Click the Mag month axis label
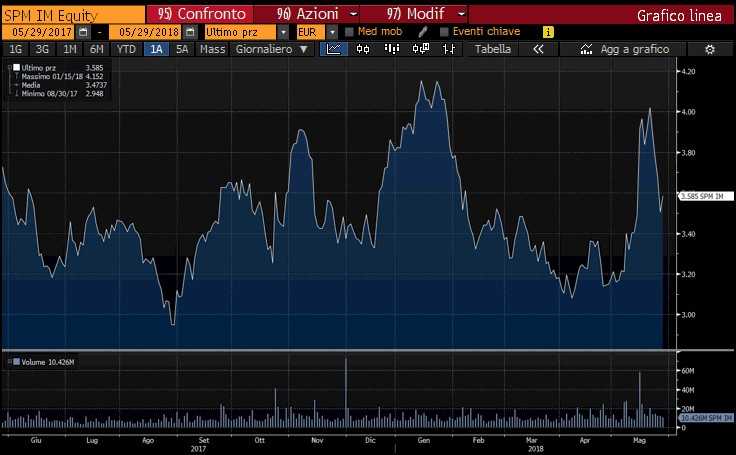This screenshot has height=455, width=736. coord(639,440)
